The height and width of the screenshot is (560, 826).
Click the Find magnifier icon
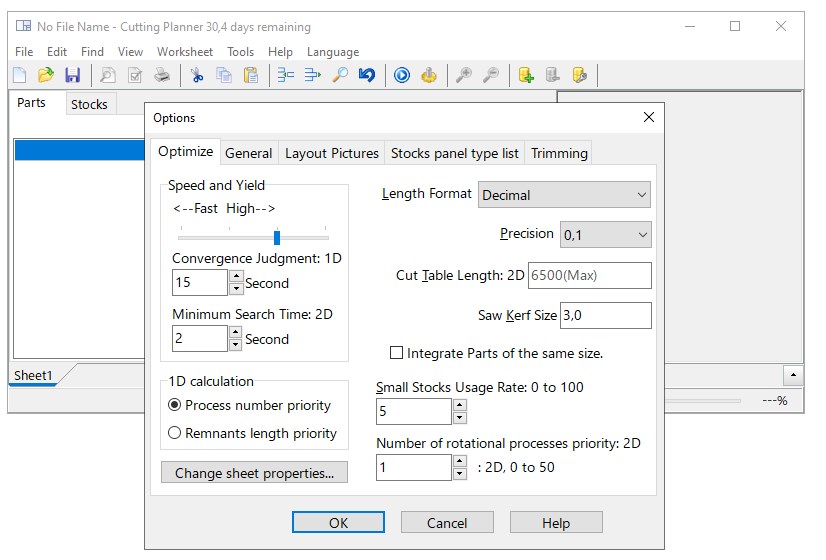(x=340, y=75)
